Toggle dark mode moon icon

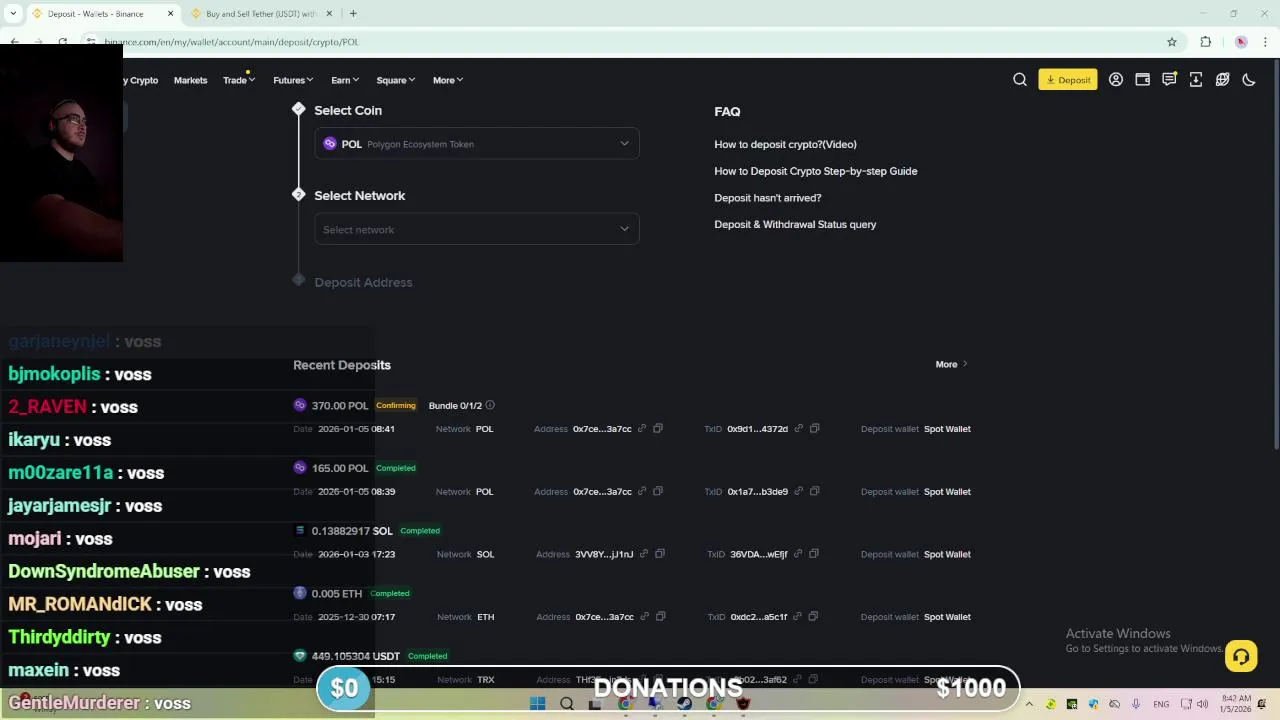click(1249, 80)
